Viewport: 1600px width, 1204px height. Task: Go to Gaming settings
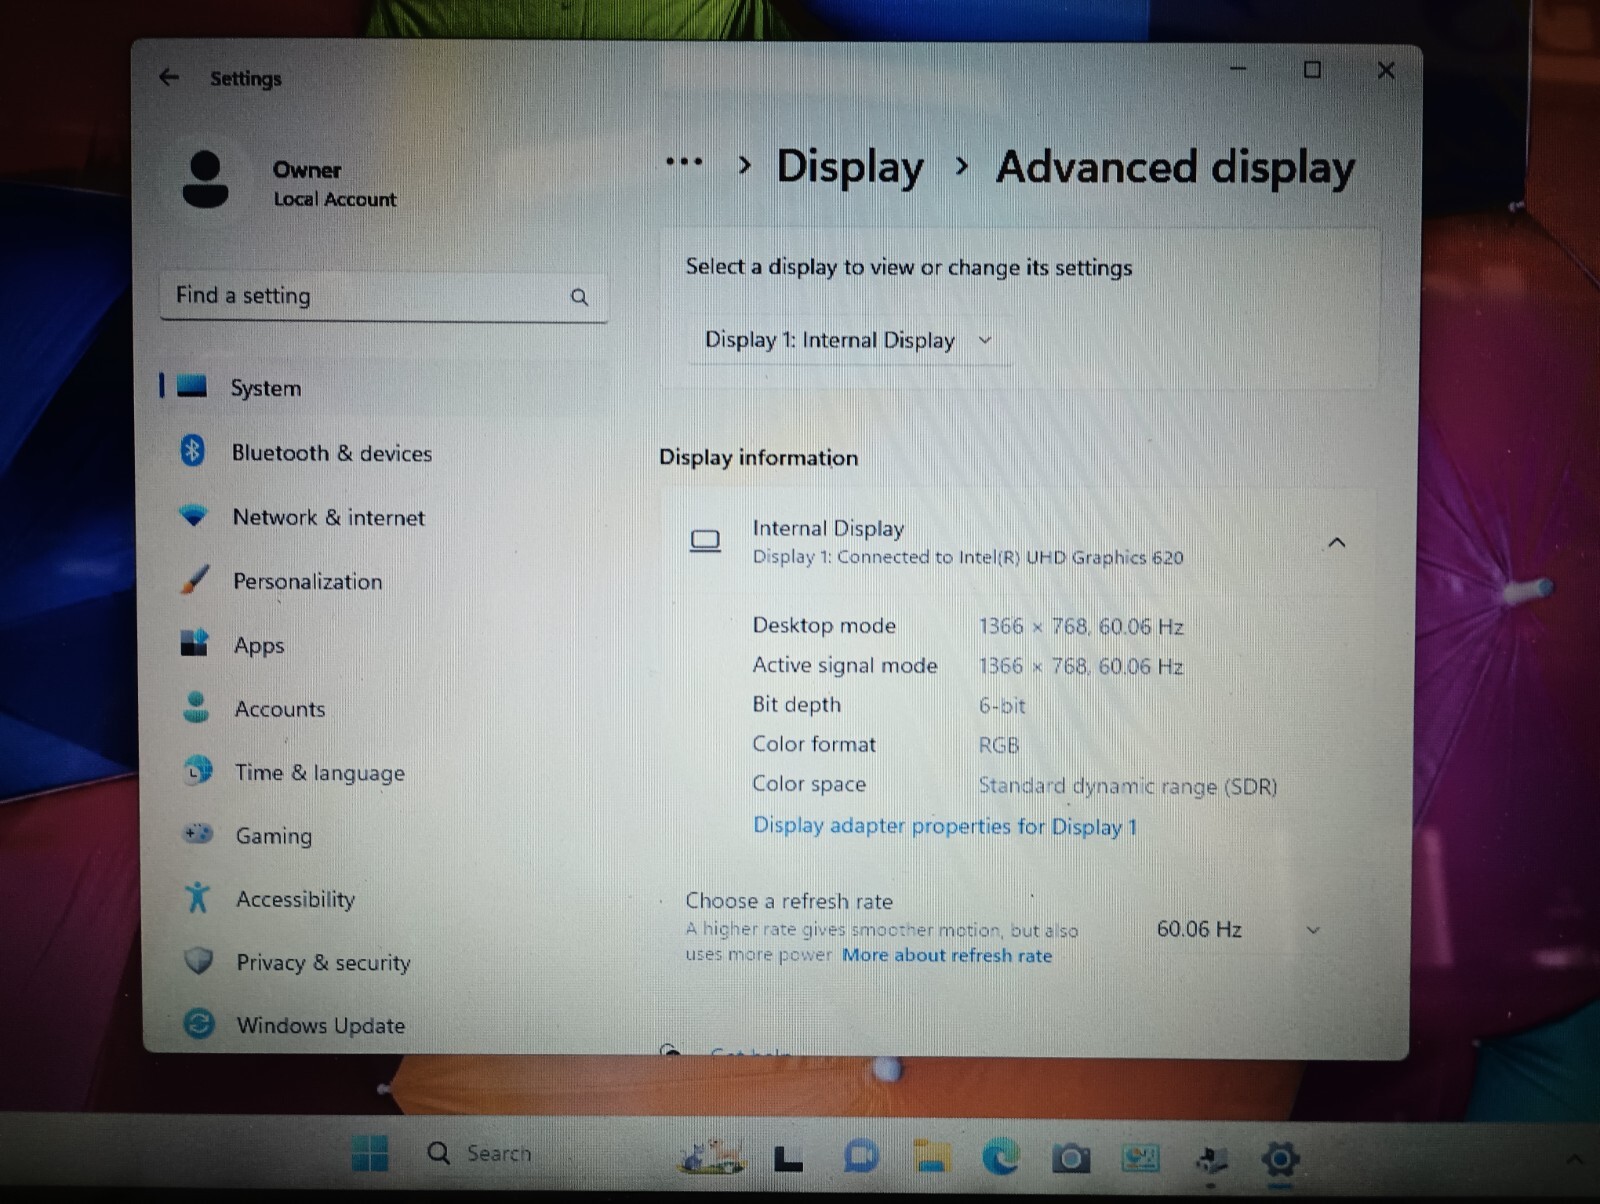pos(383,835)
